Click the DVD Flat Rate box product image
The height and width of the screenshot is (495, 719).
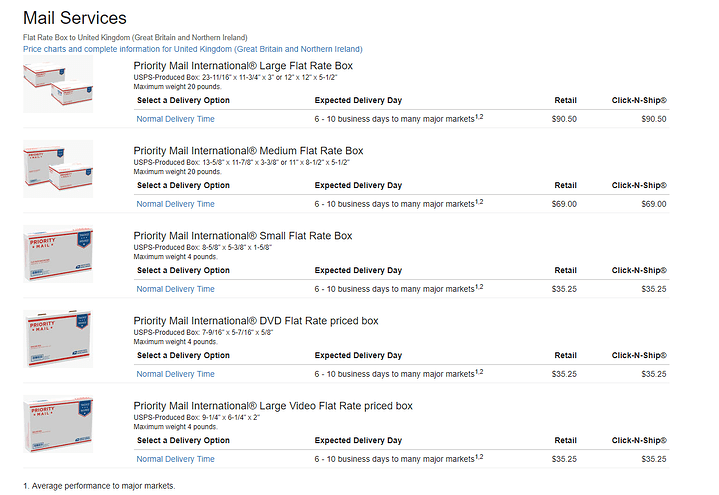pyautogui.click(x=58, y=339)
